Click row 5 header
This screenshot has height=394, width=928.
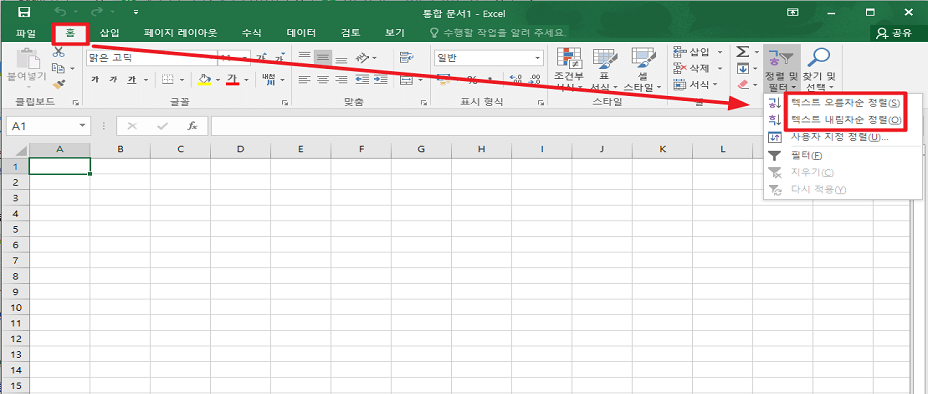(x=16, y=229)
